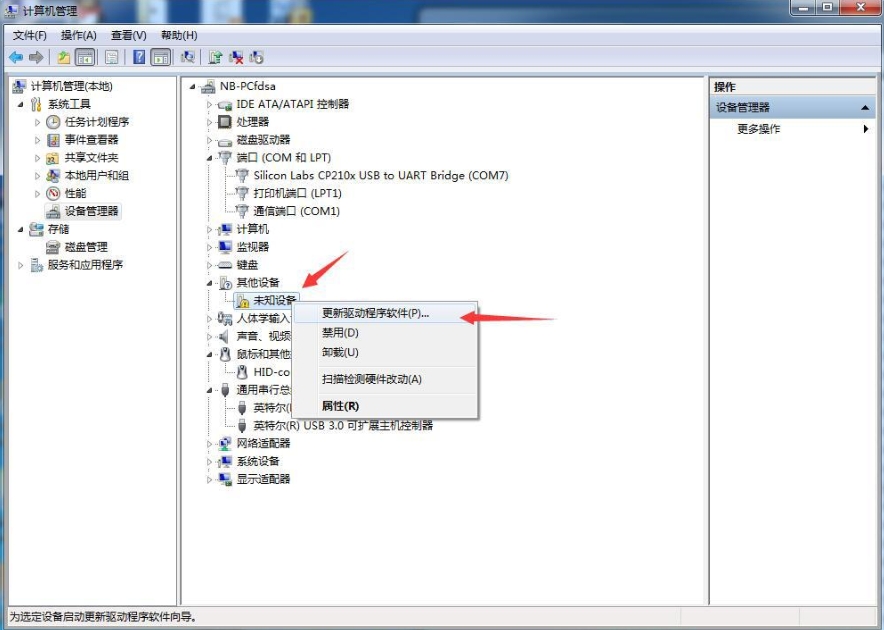
Task: Click the uninstall device red X toolbar icon
Action: pyautogui.click(x=236, y=57)
